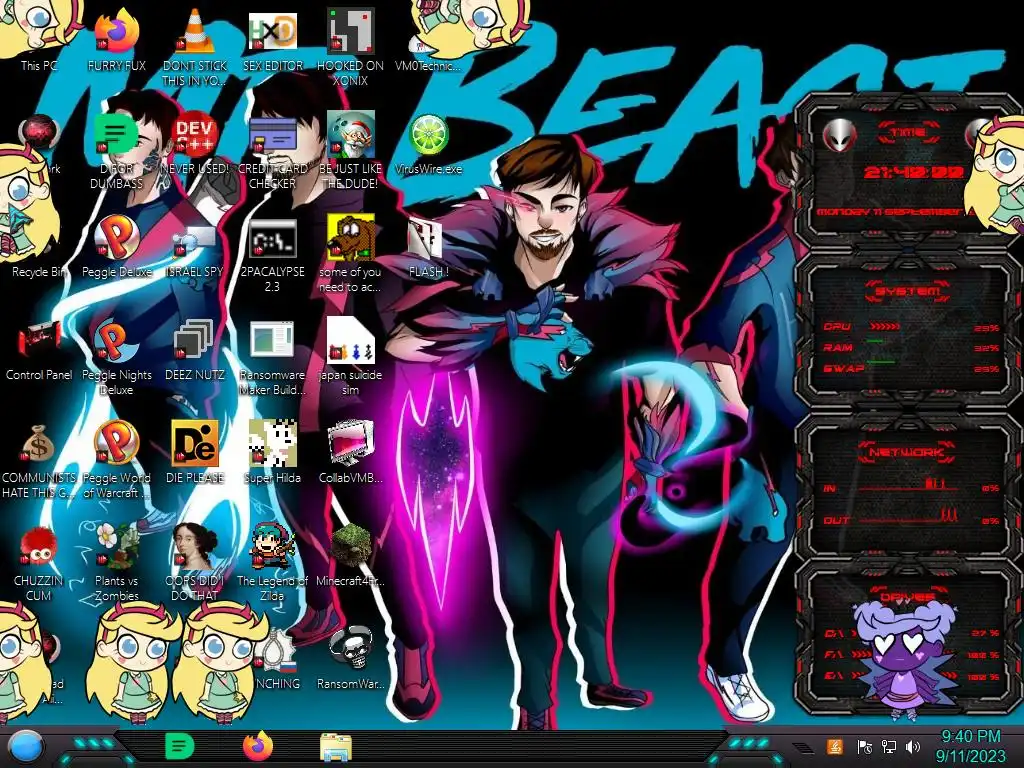This screenshot has height=768, width=1024.
Task: Click the C:\ drive row in Drives widget
Action: click(x=911, y=633)
